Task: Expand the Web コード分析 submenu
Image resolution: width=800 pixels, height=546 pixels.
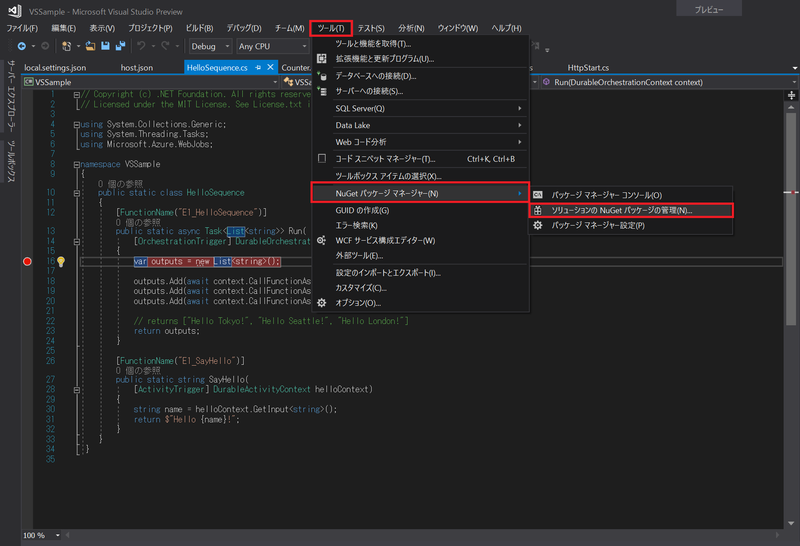Action: [420, 142]
